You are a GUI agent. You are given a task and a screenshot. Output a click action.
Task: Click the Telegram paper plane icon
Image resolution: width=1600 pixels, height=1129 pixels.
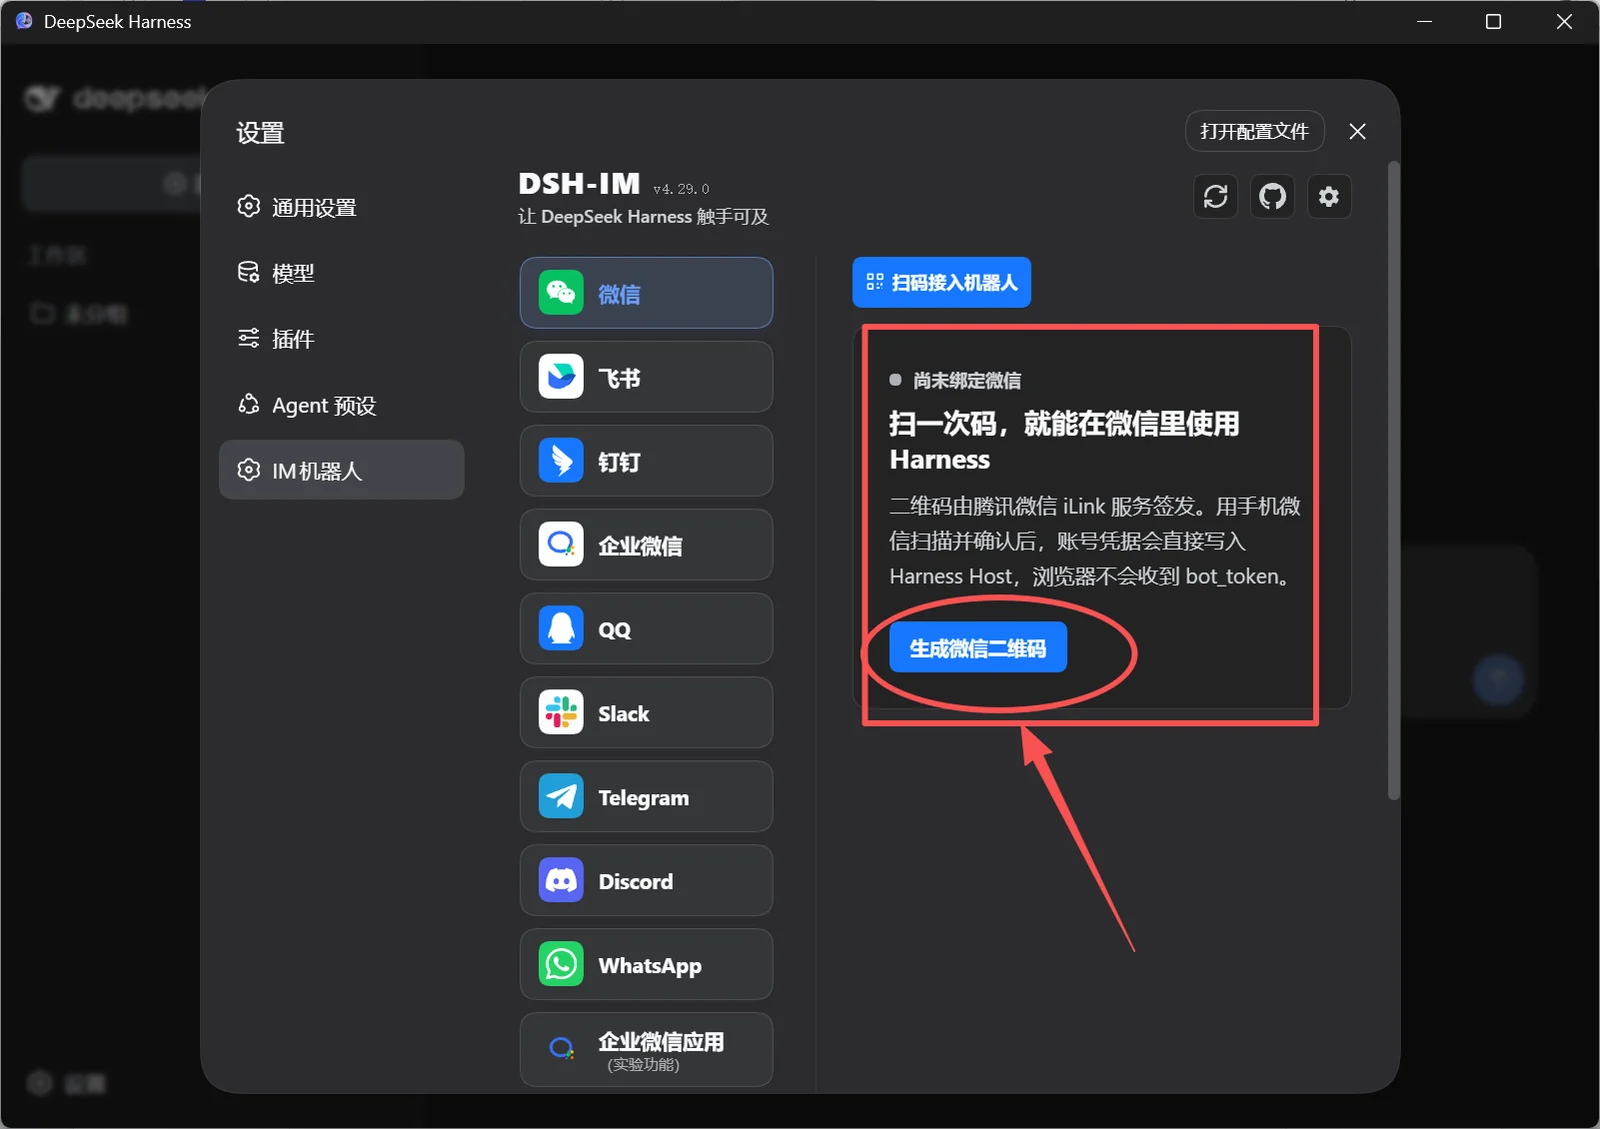[x=561, y=797]
